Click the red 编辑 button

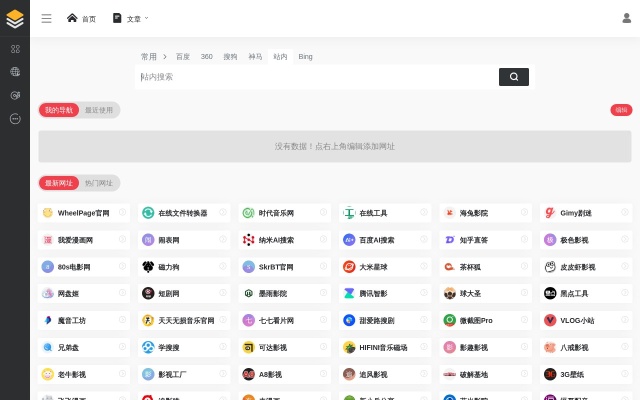pyautogui.click(x=621, y=110)
